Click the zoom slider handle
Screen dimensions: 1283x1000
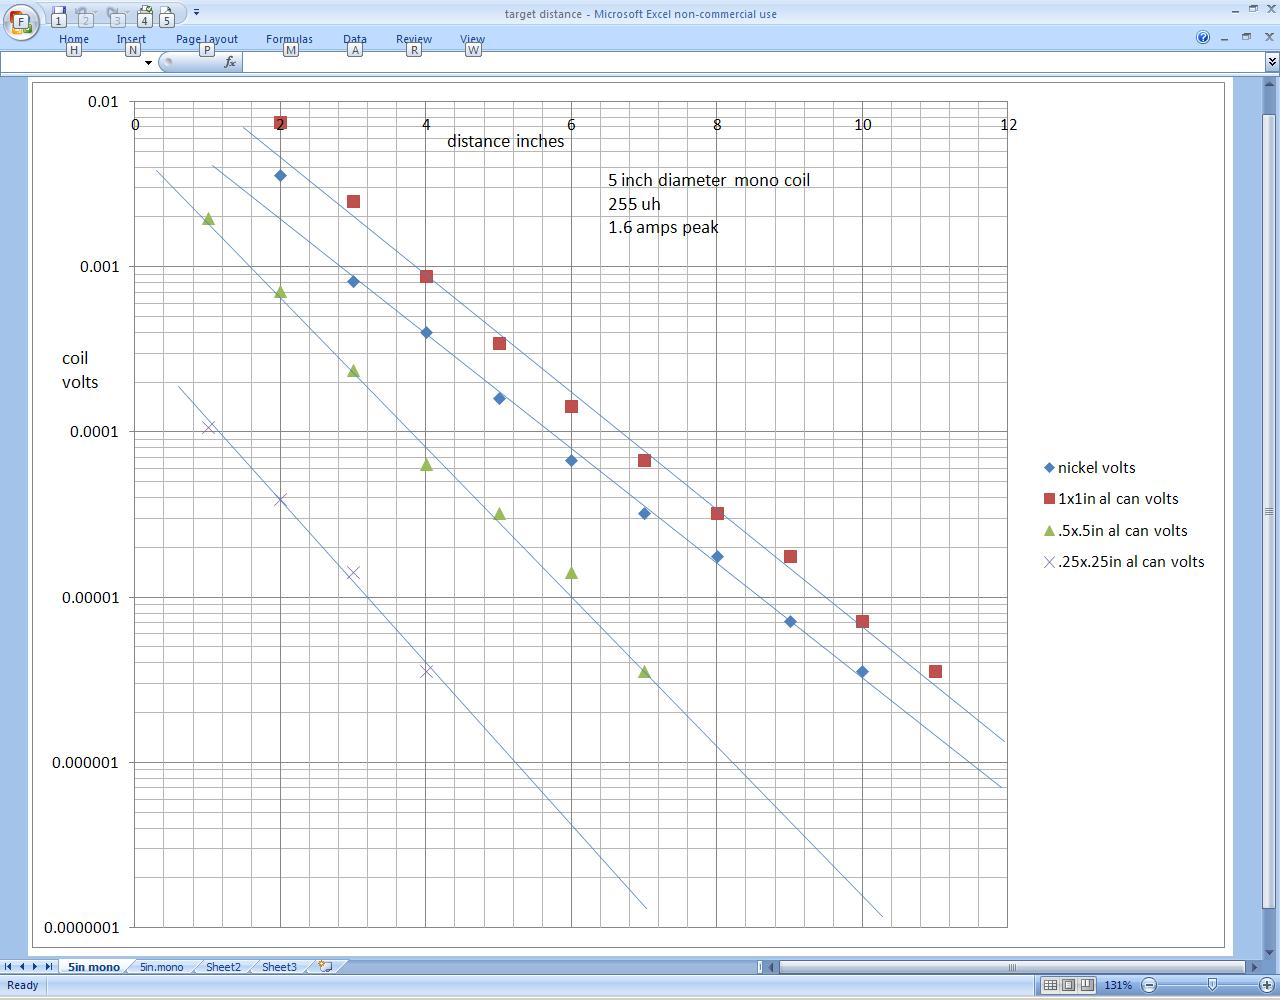[1212, 985]
